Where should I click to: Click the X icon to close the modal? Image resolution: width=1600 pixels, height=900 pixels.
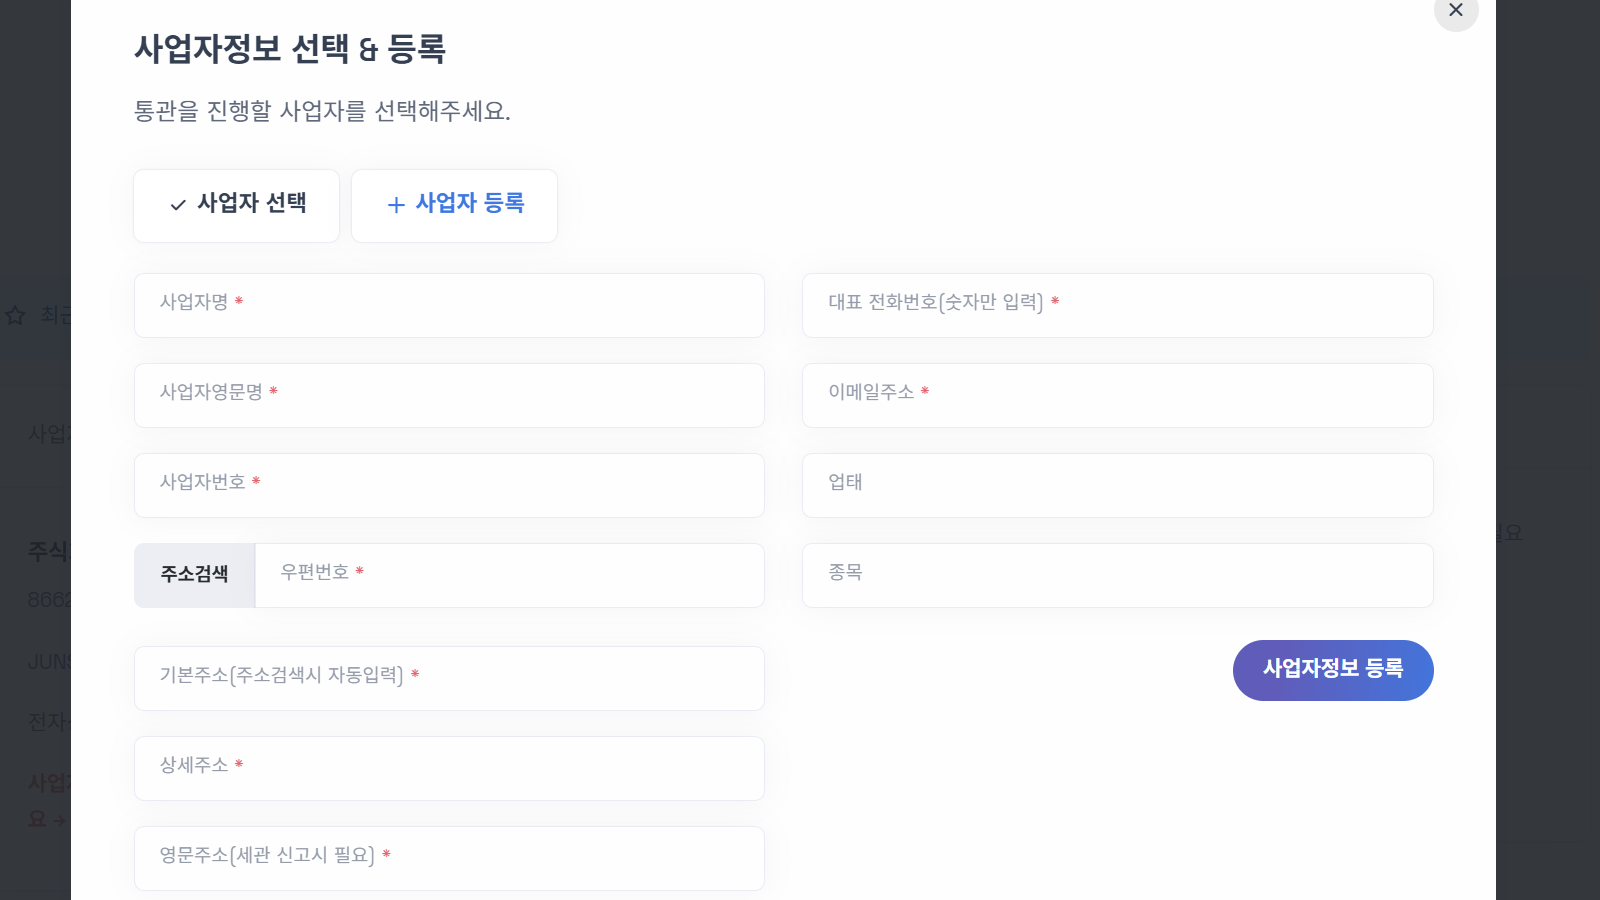1456,11
